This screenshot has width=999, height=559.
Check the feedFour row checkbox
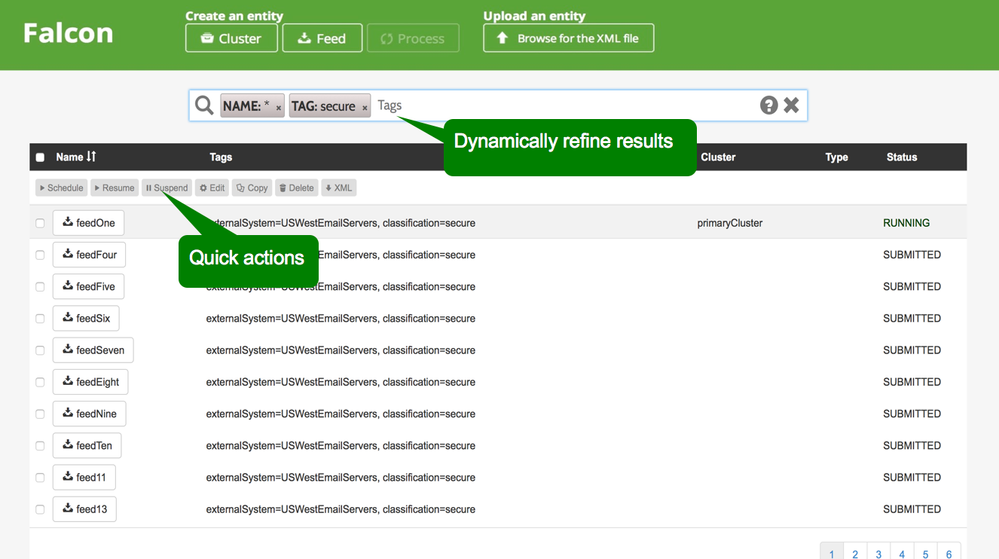point(40,255)
